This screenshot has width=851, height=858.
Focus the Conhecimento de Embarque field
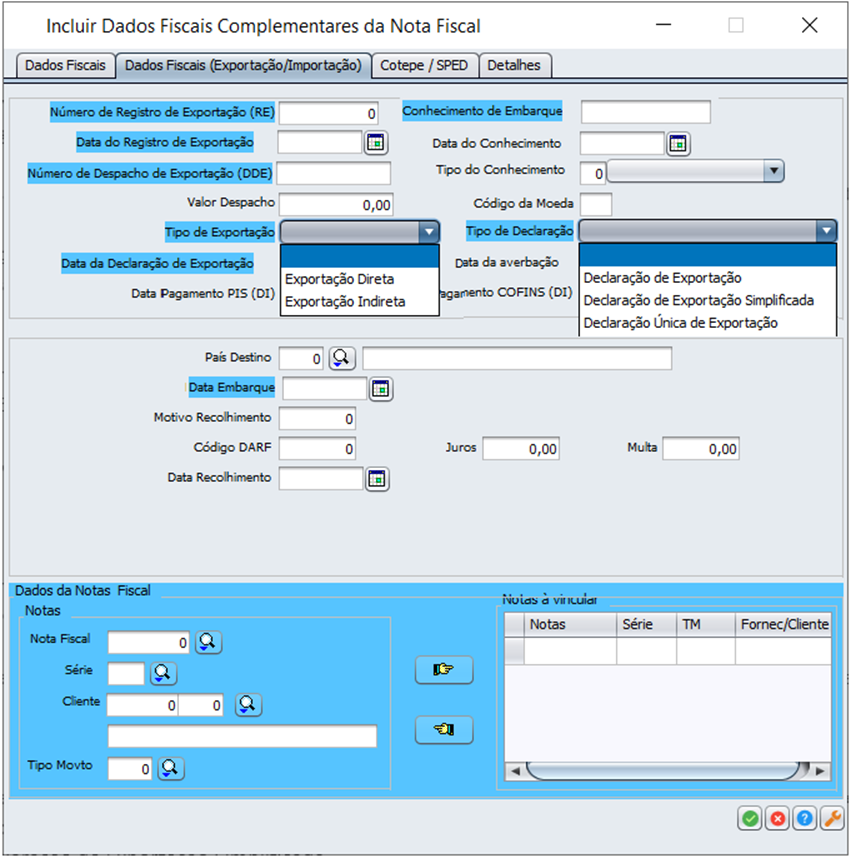pos(646,112)
